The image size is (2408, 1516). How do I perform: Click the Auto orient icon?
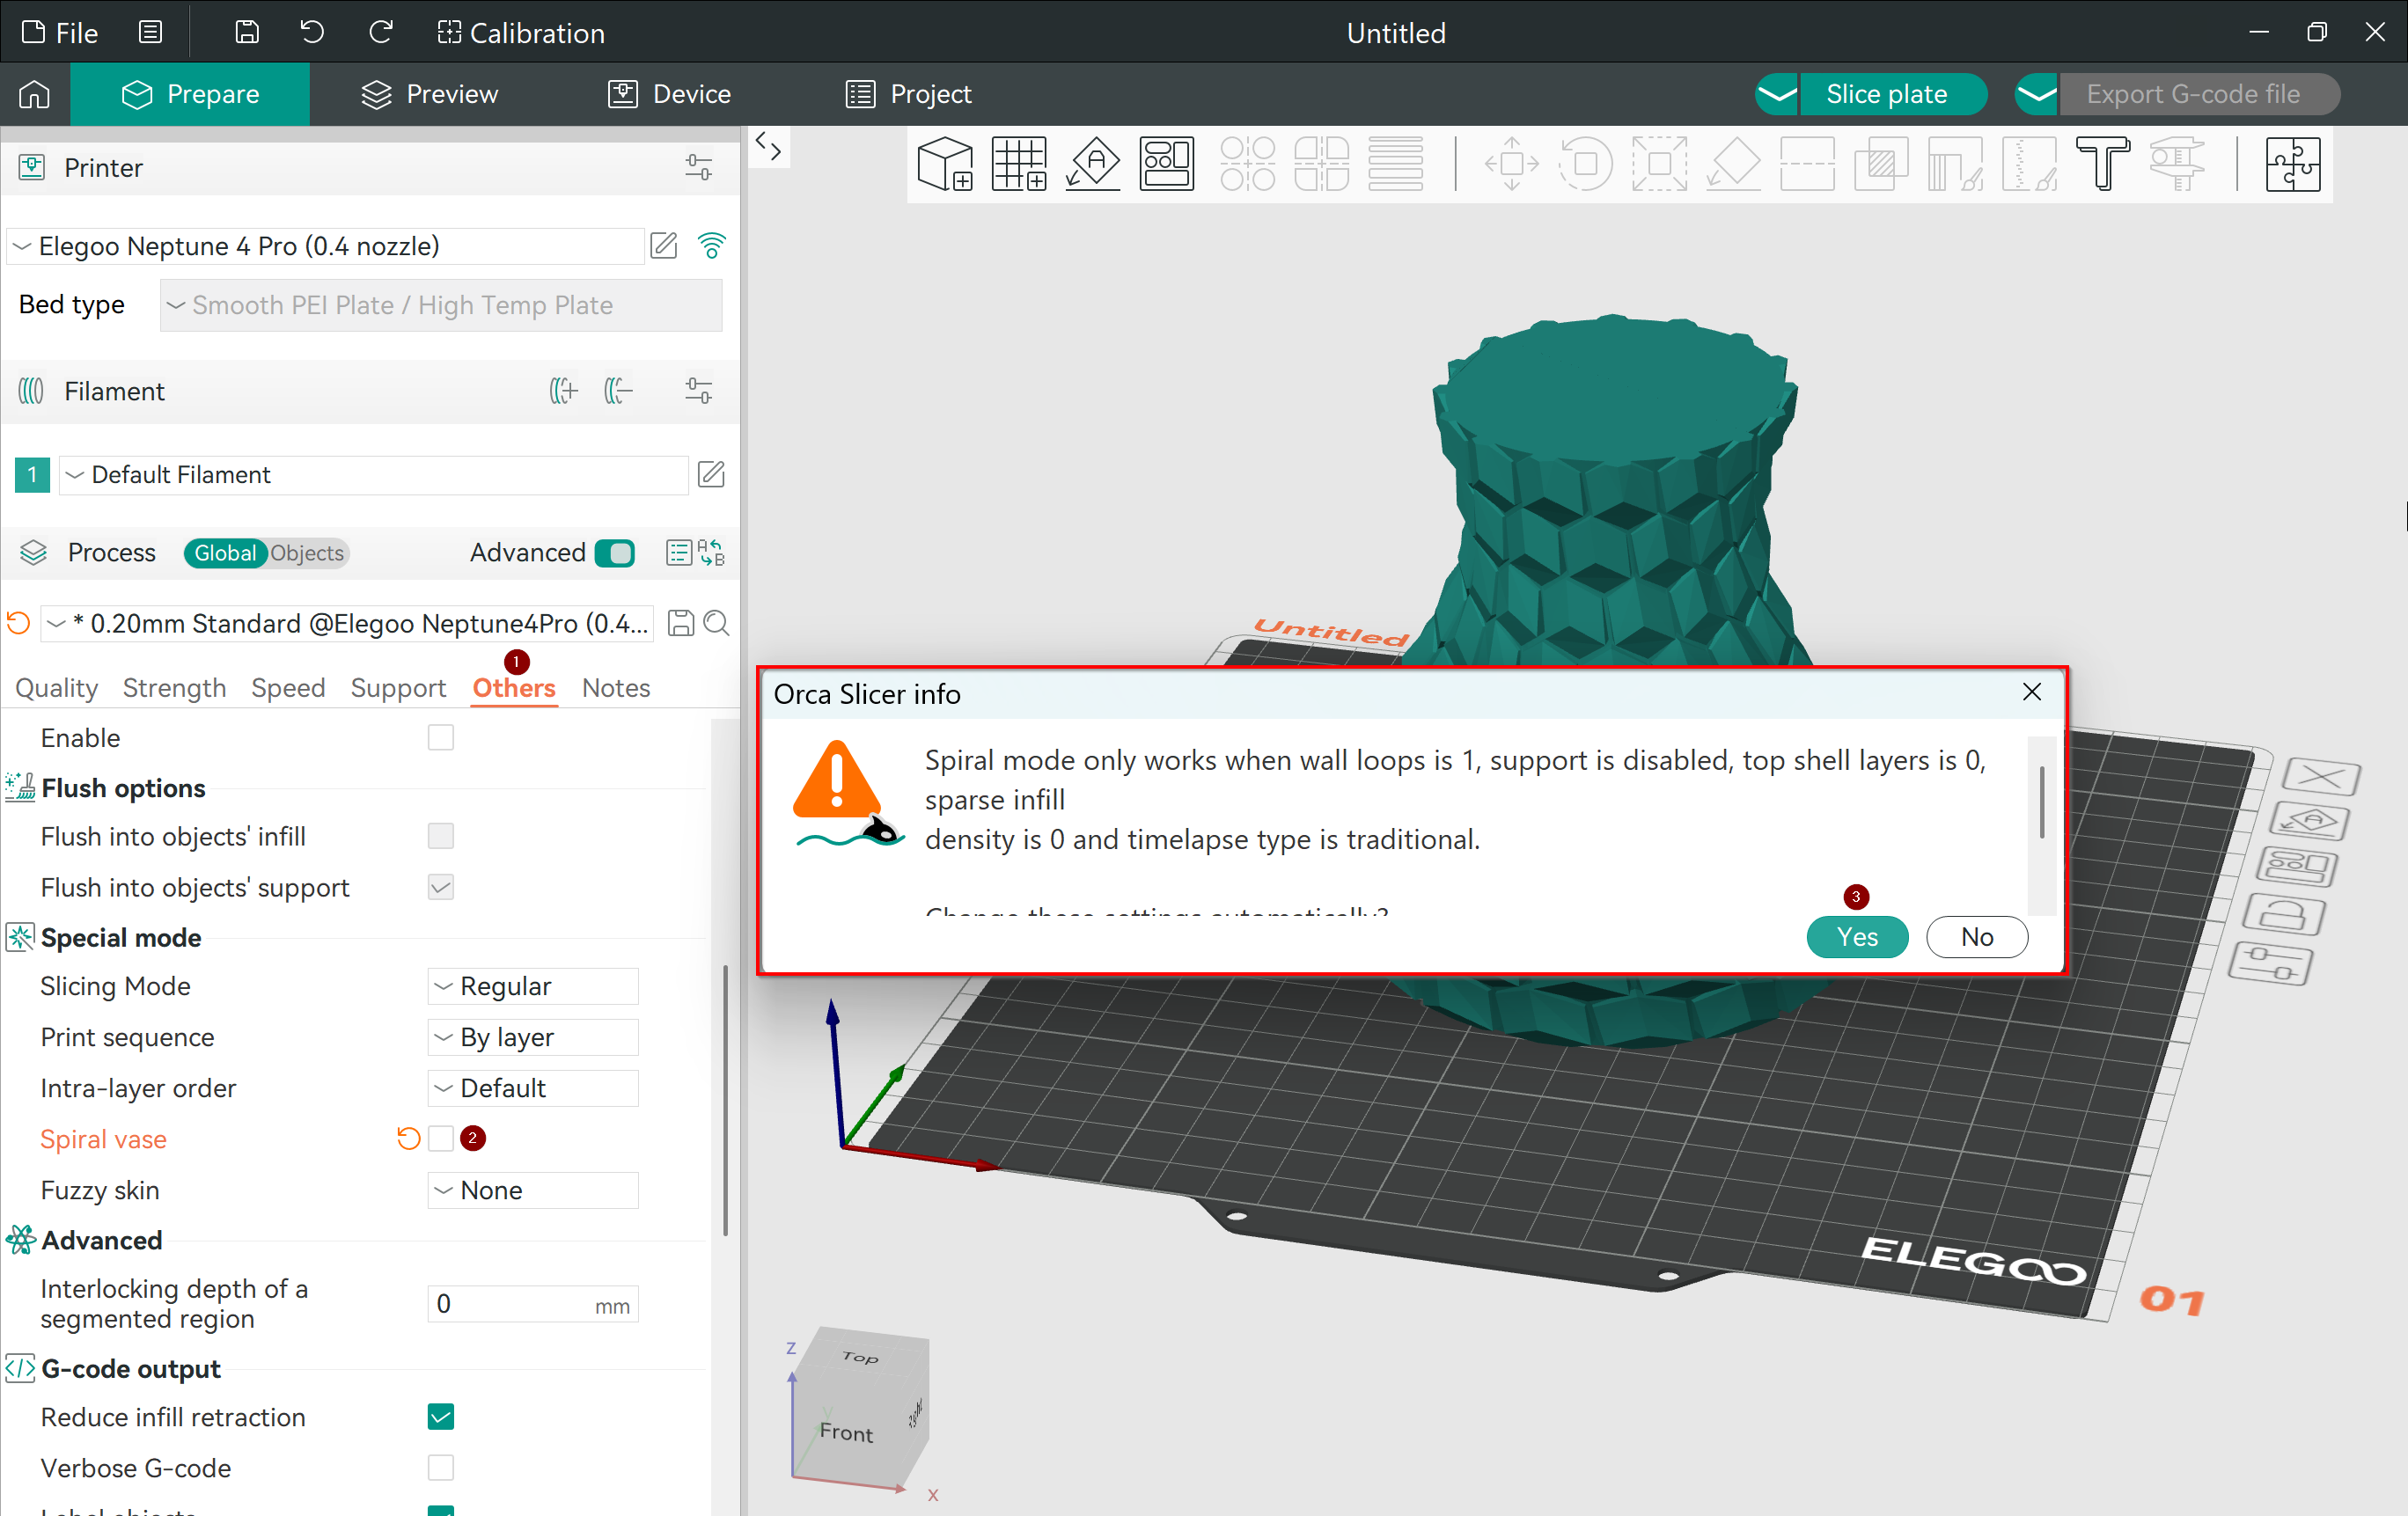1093,163
